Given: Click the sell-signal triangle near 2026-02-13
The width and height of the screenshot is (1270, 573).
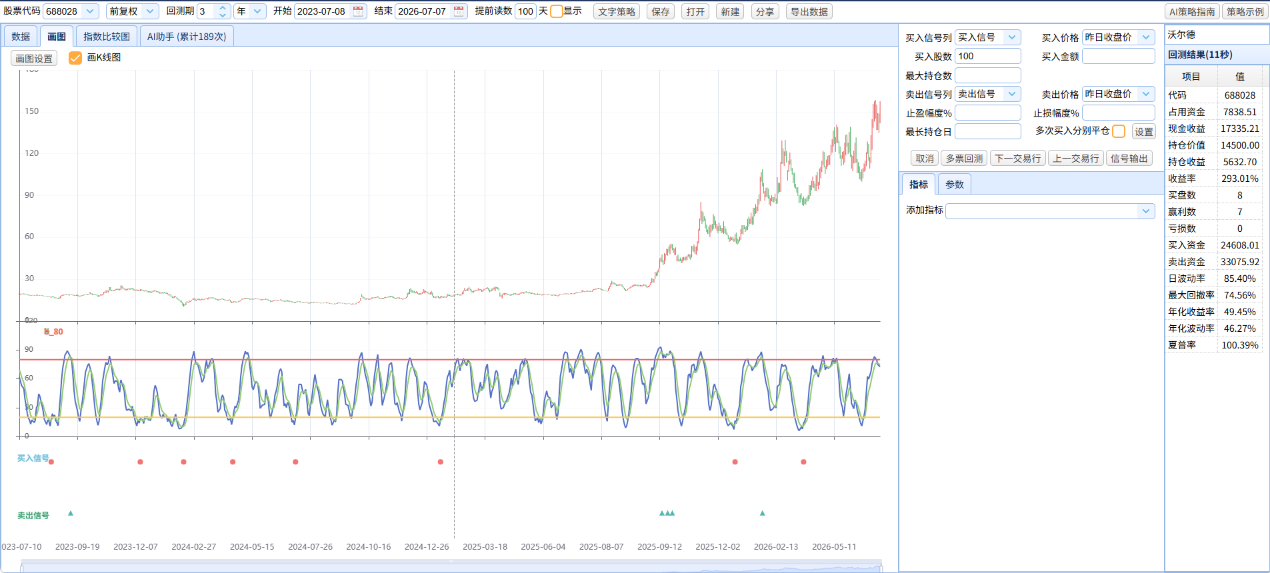Looking at the screenshot, I should (762, 513).
